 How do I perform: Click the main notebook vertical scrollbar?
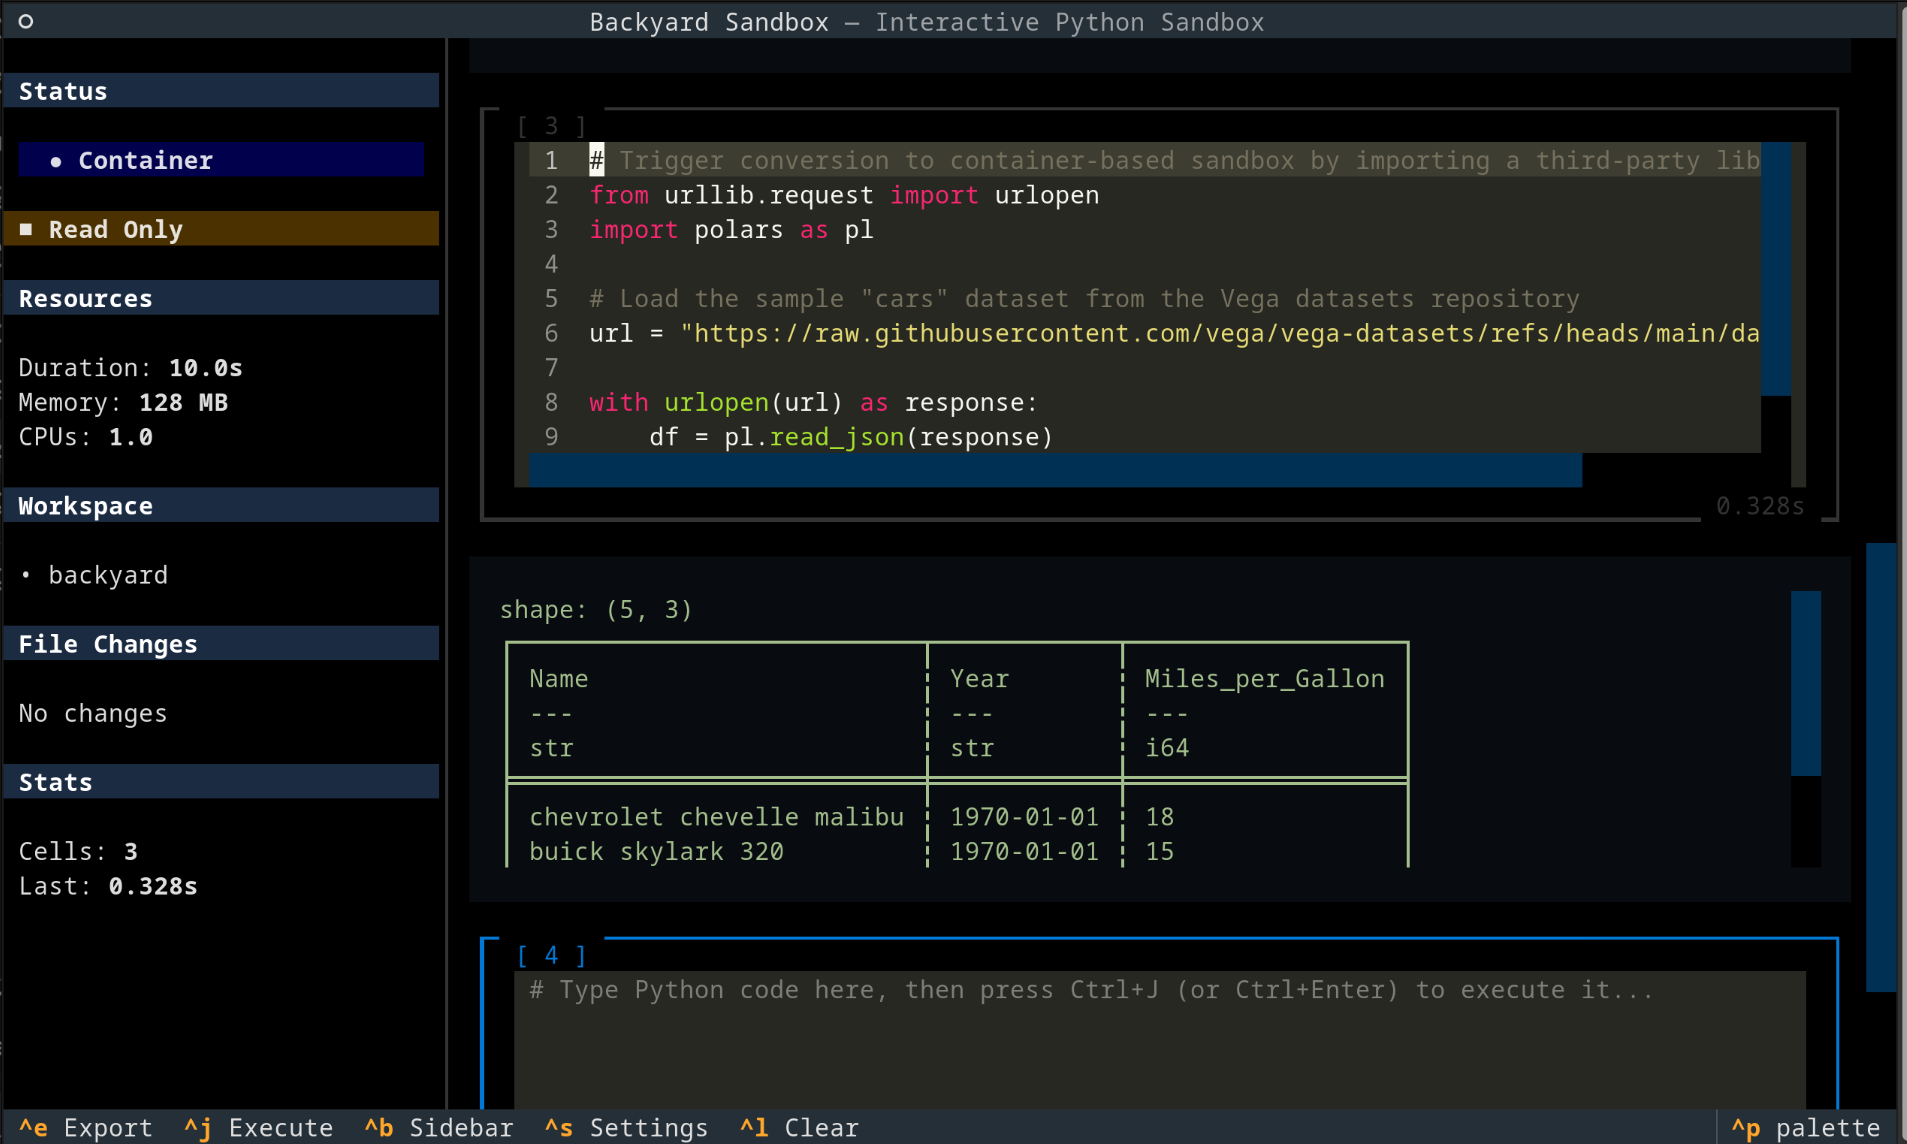coord(1881,767)
